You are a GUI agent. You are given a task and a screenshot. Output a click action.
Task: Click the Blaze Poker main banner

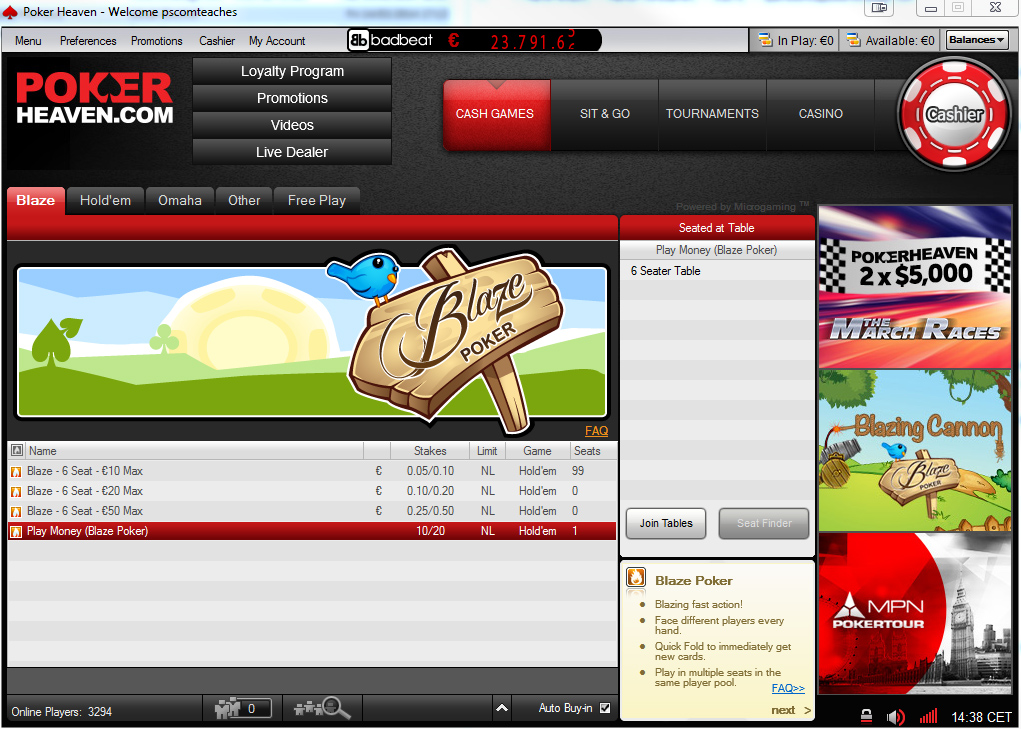(311, 342)
